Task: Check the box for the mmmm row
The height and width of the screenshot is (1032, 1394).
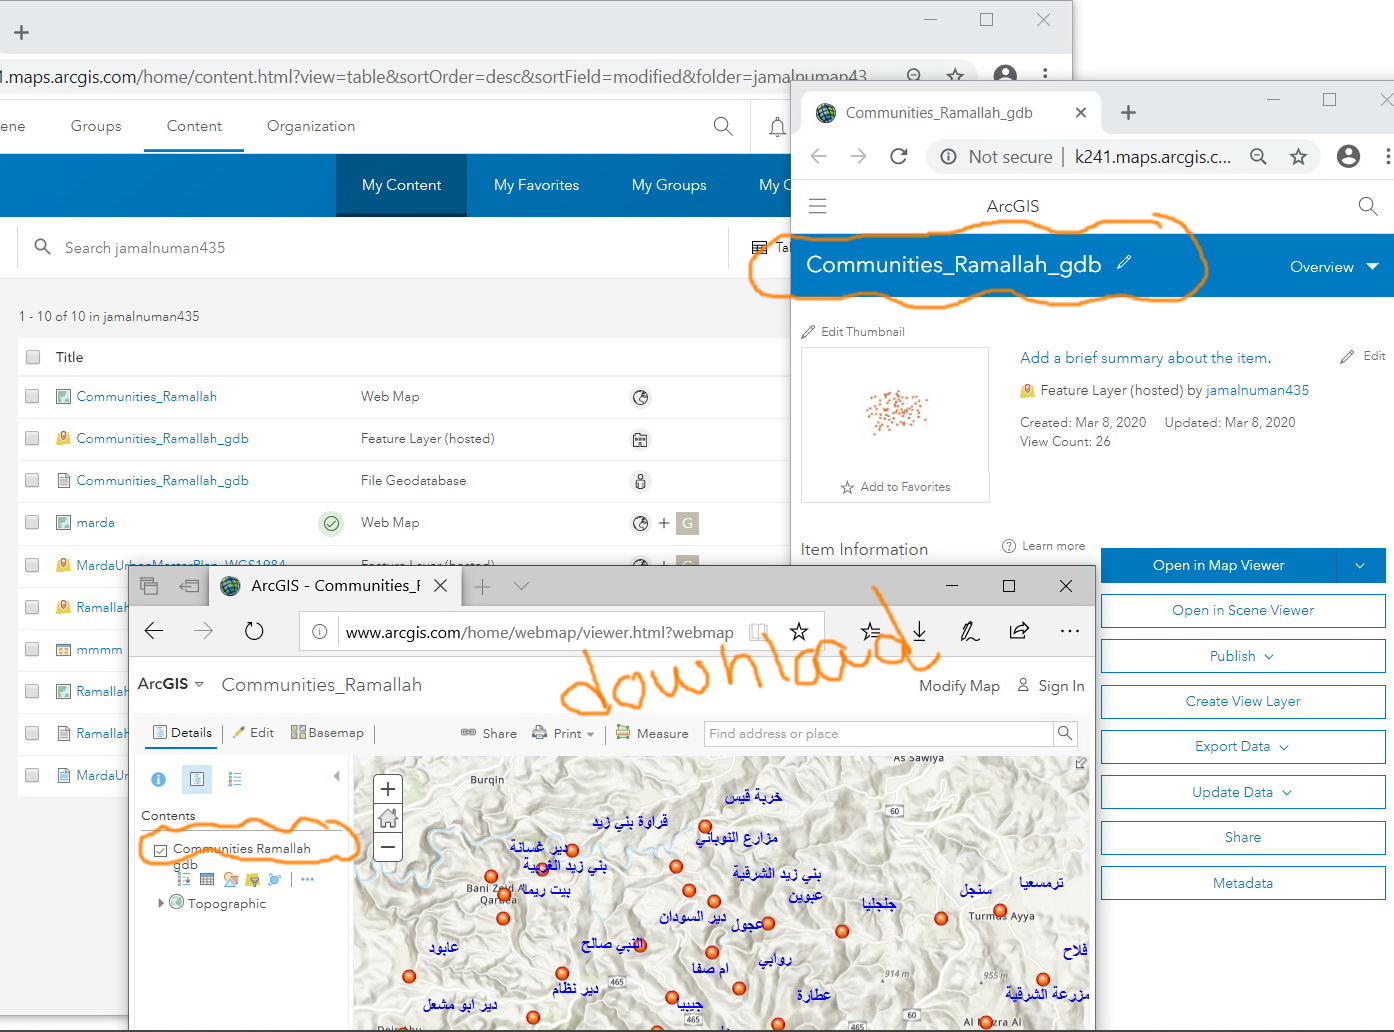Action: point(33,649)
